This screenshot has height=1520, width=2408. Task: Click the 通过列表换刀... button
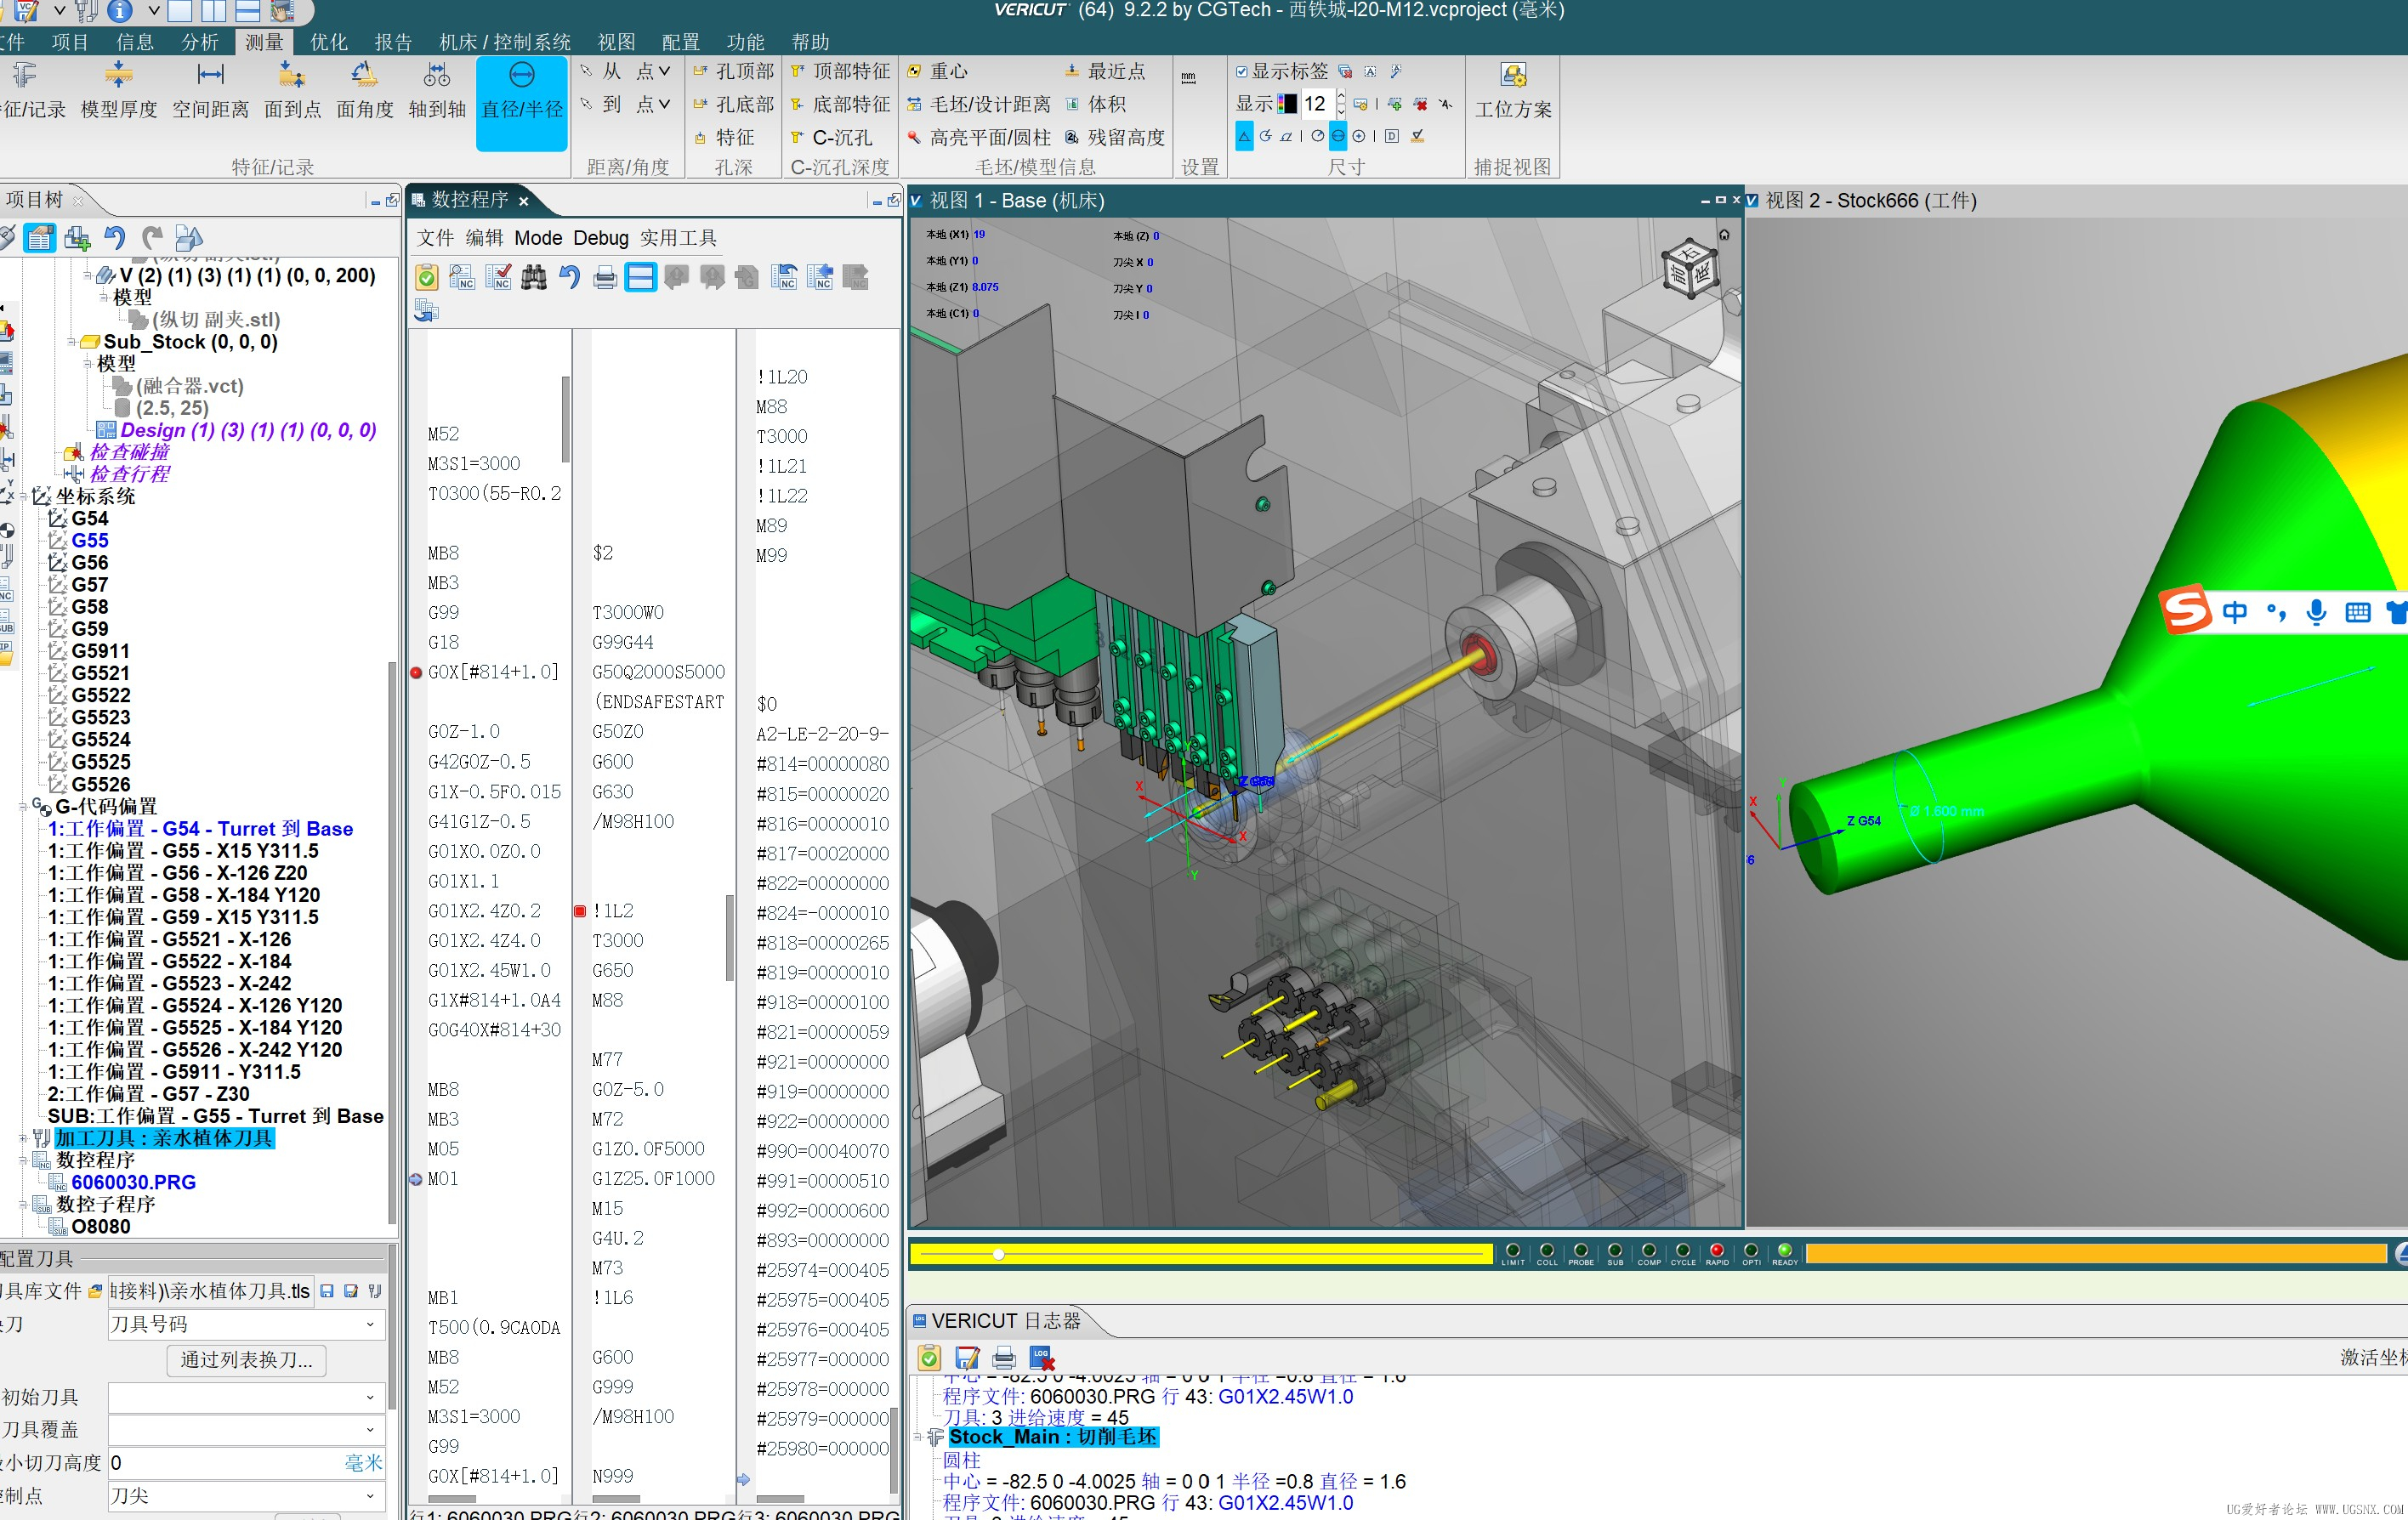(246, 1360)
